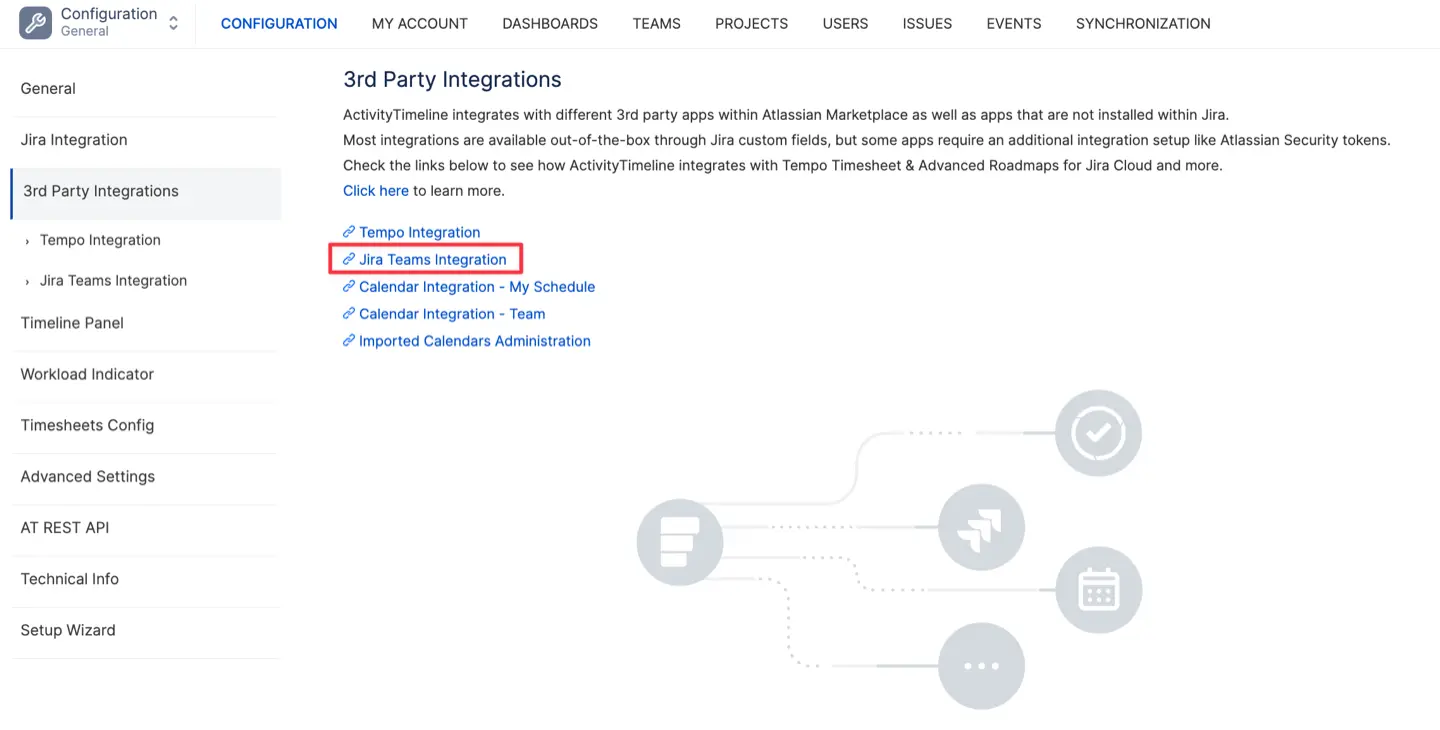Click the checkmark circle illustration icon
Image resolution: width=1440 pixels, height=730 pixels.
tap(1098, 433)
